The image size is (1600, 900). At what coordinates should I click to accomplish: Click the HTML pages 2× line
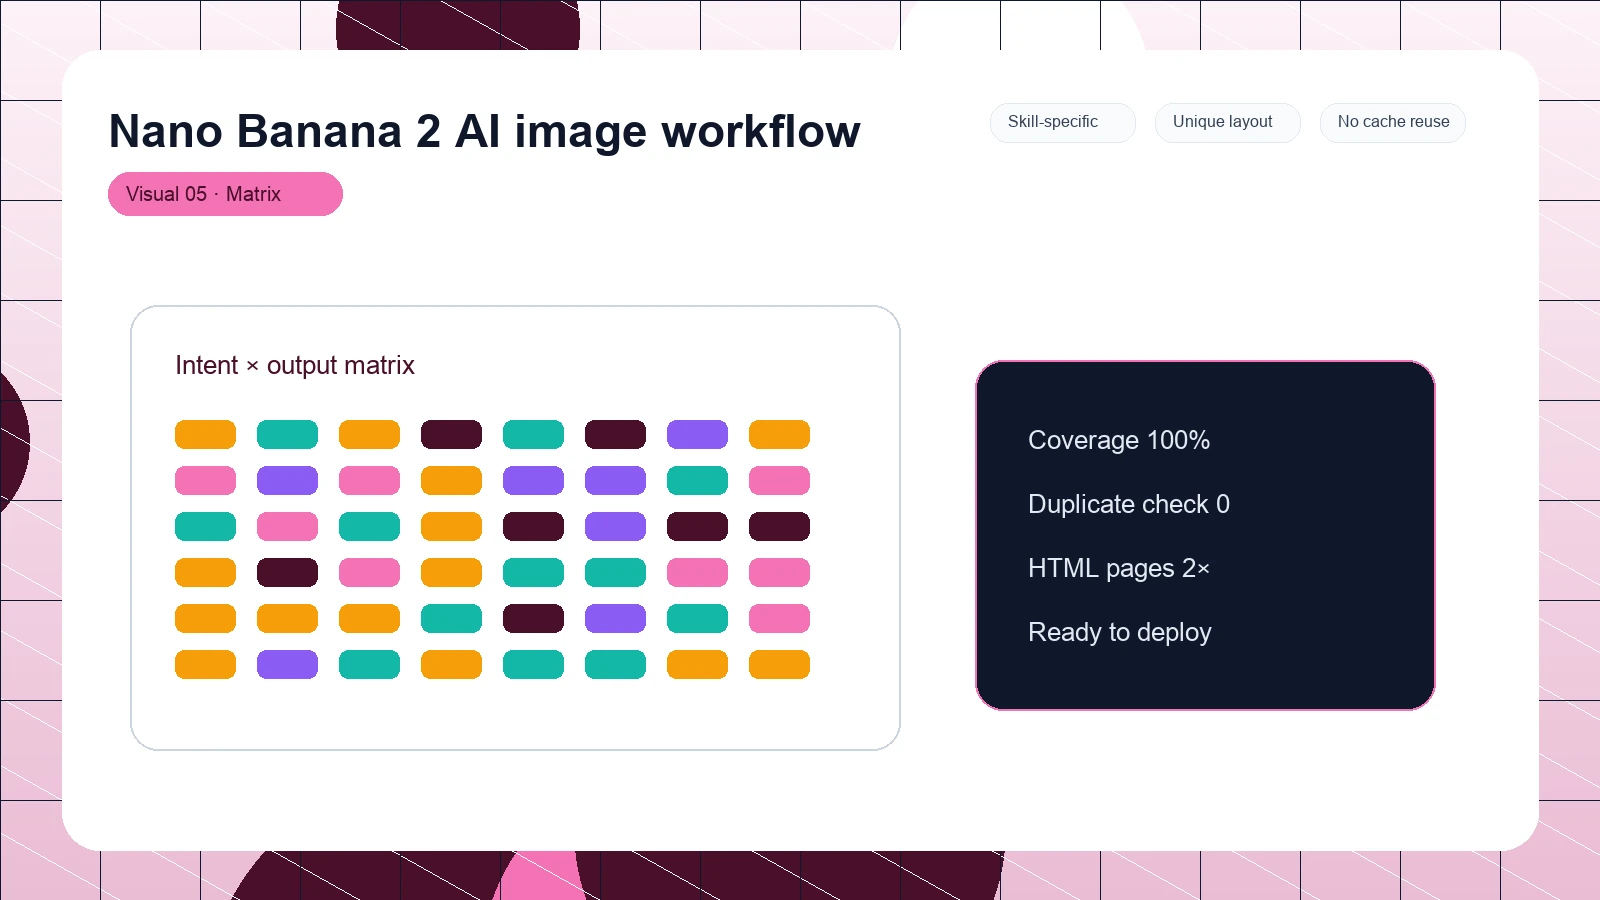(1119, 568)
